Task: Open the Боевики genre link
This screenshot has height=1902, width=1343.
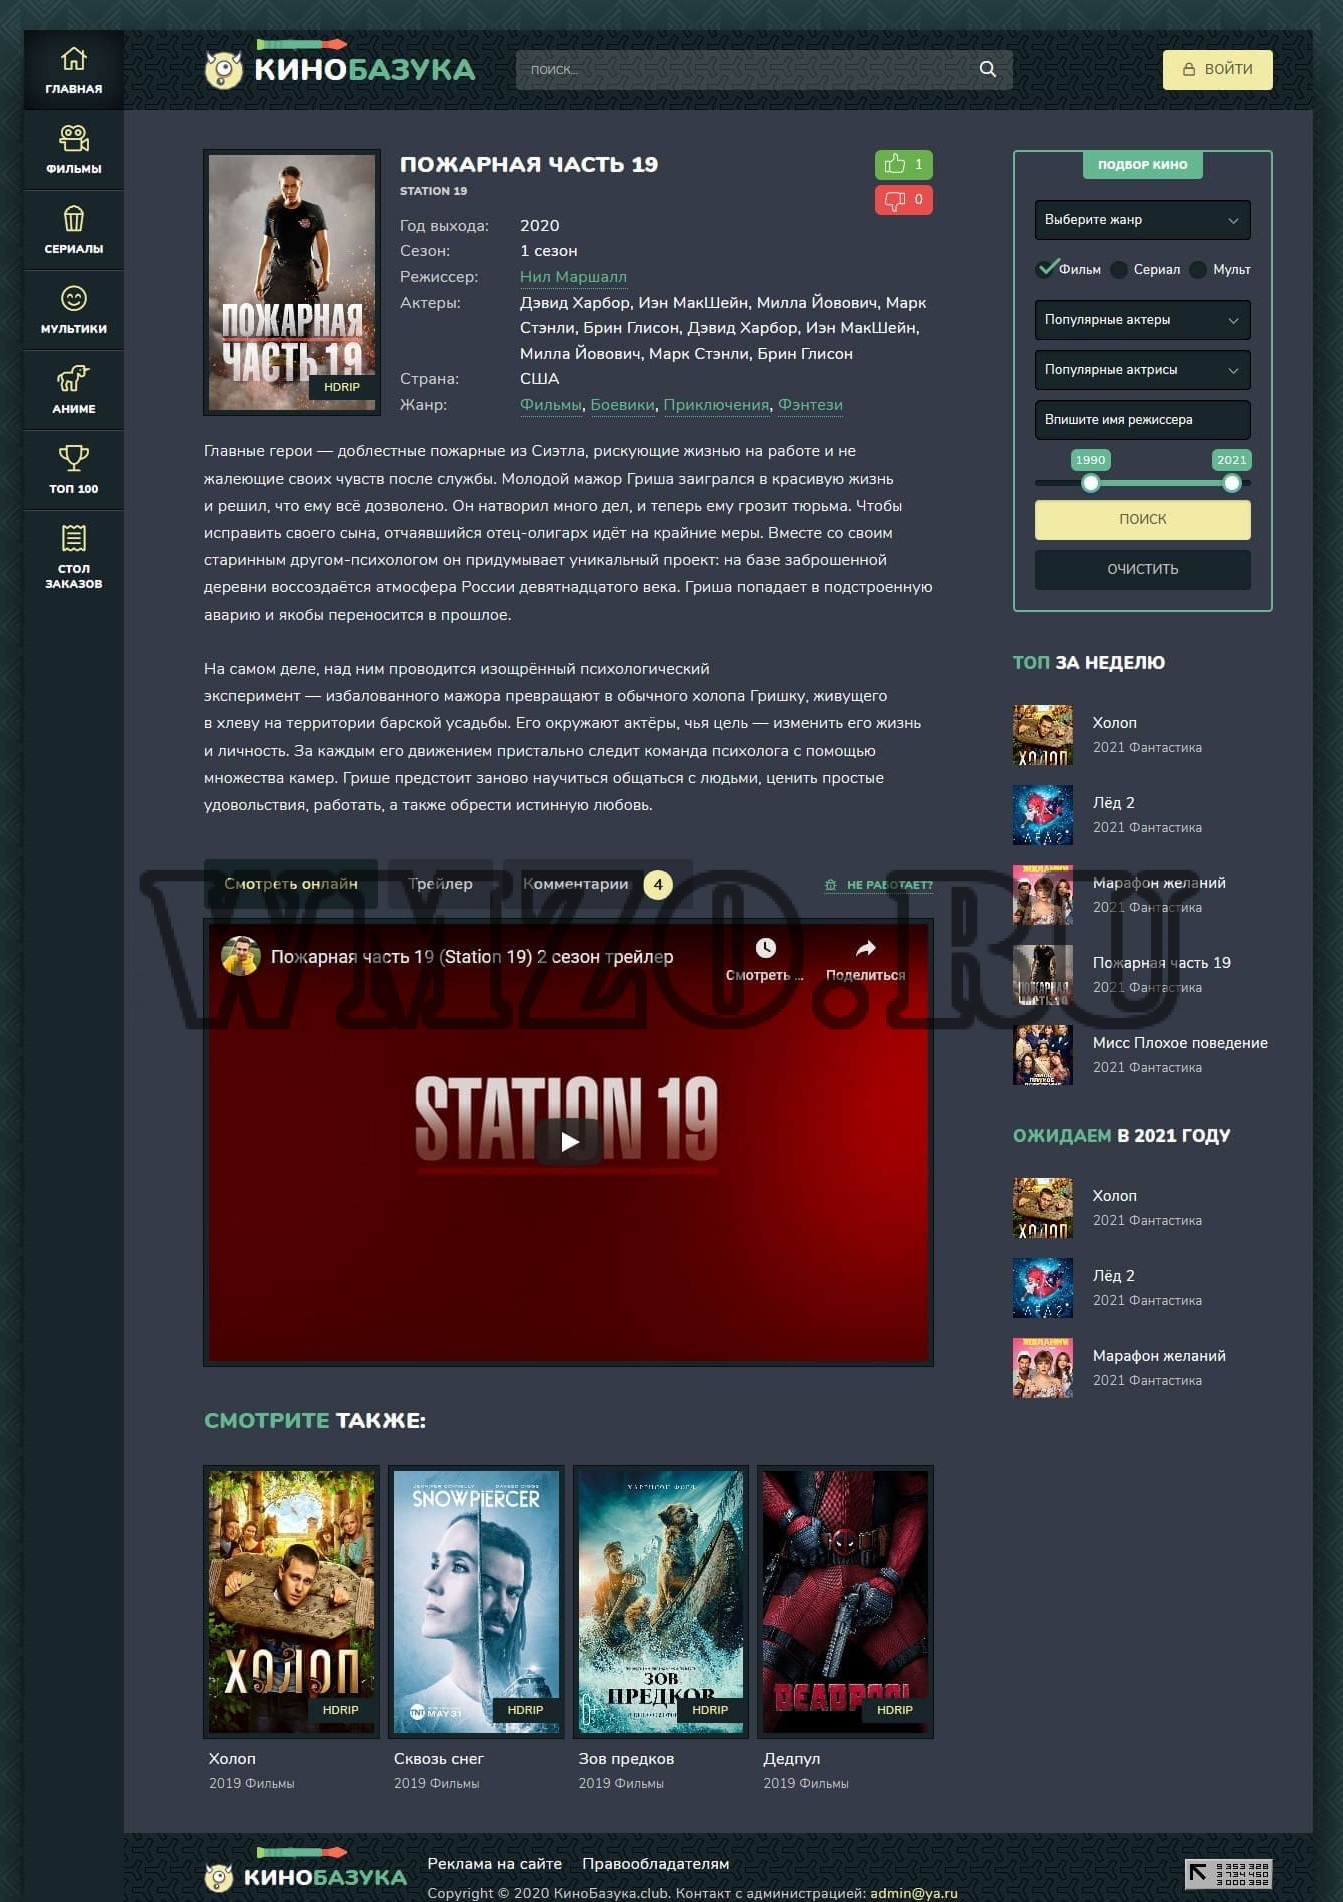Action: tap(622, 405)
